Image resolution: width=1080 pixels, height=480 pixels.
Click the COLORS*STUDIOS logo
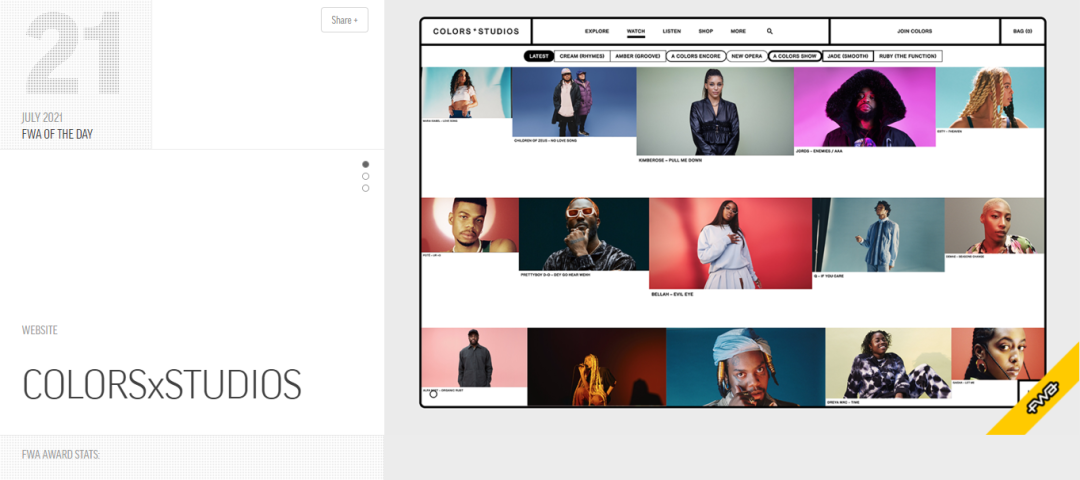pos(476,32)
